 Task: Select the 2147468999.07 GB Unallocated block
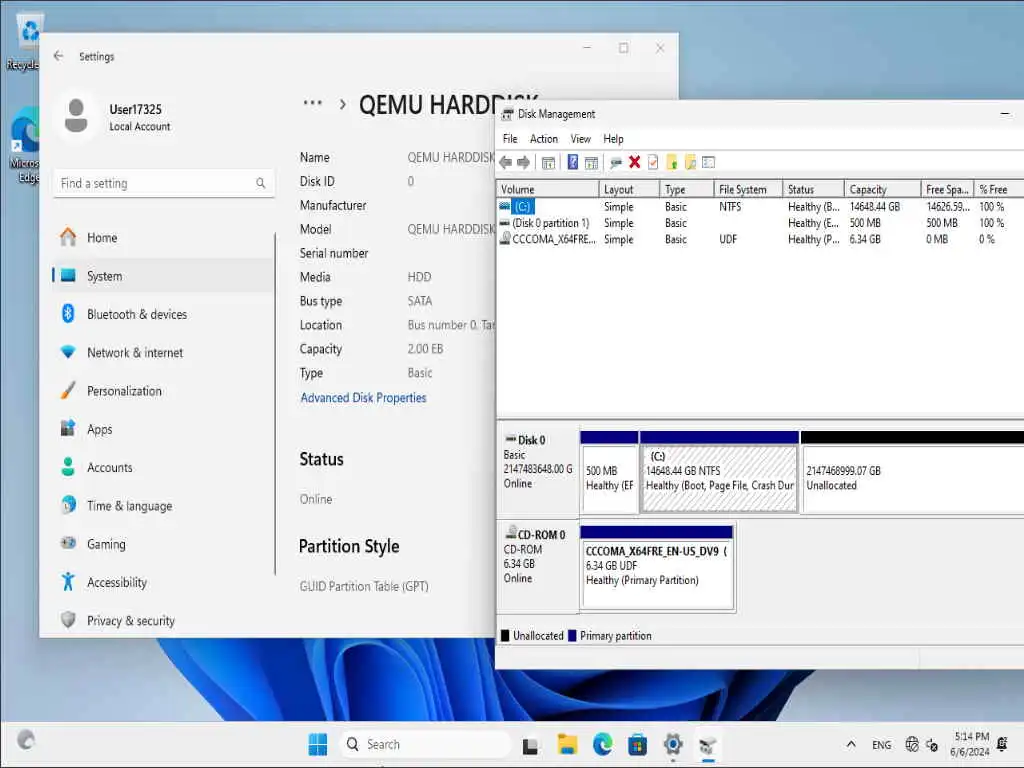click(x=912, y=472)
